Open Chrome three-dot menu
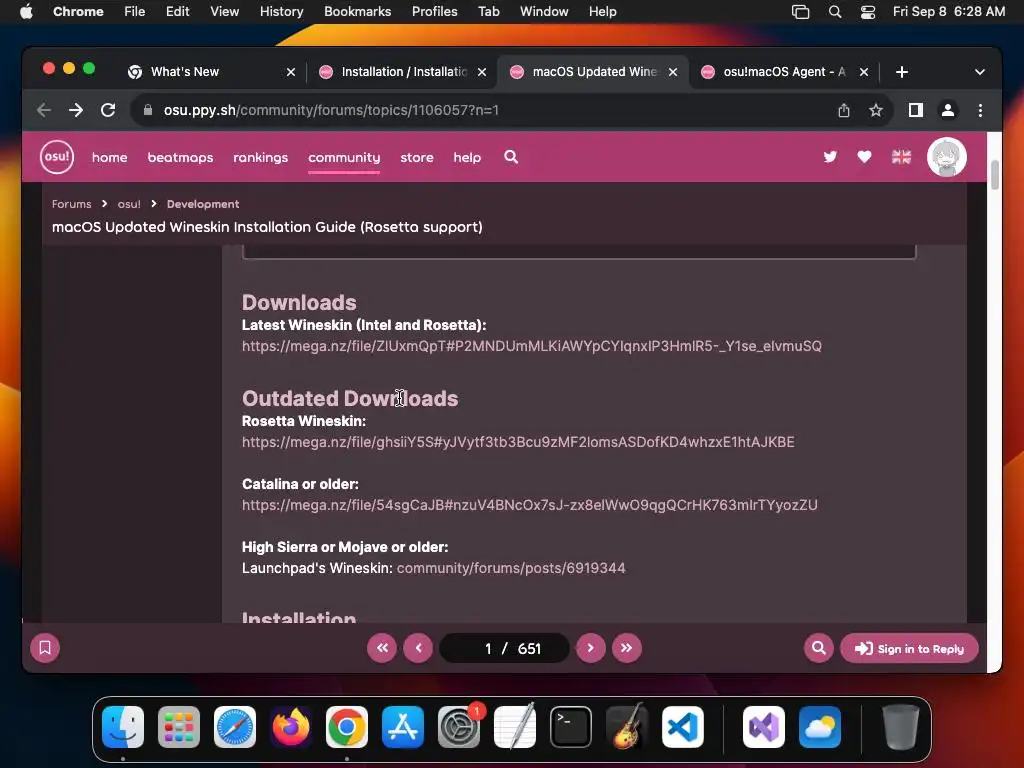This screenshot has width=1024, height=768. tap(980, 110)
